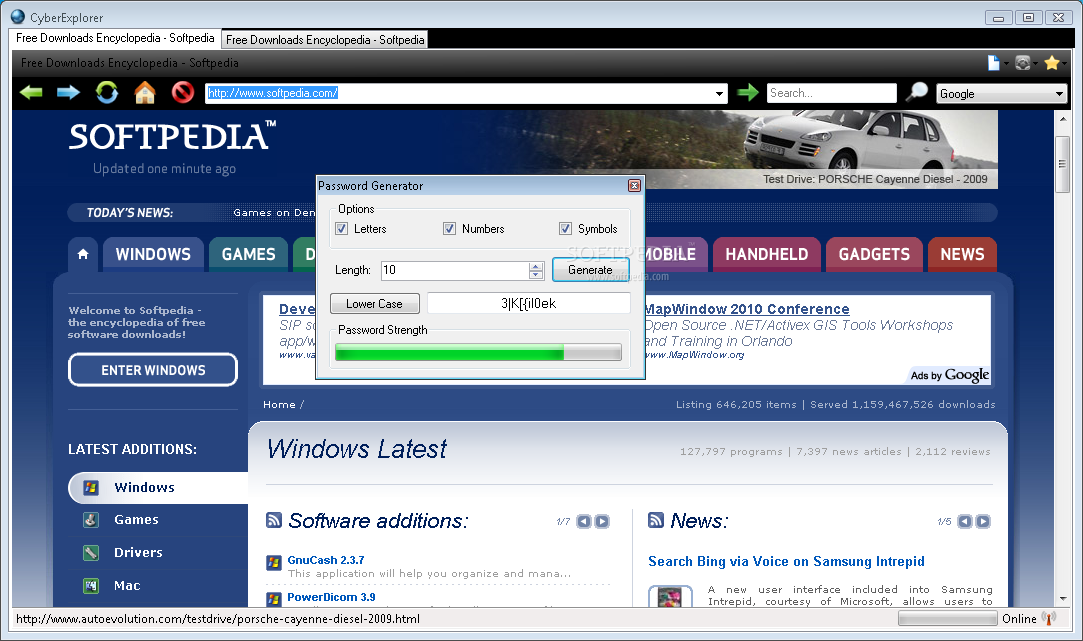Click the status bar loading progress bar
The width and height of the screenshot is (1083, 641).
point(947,619)
